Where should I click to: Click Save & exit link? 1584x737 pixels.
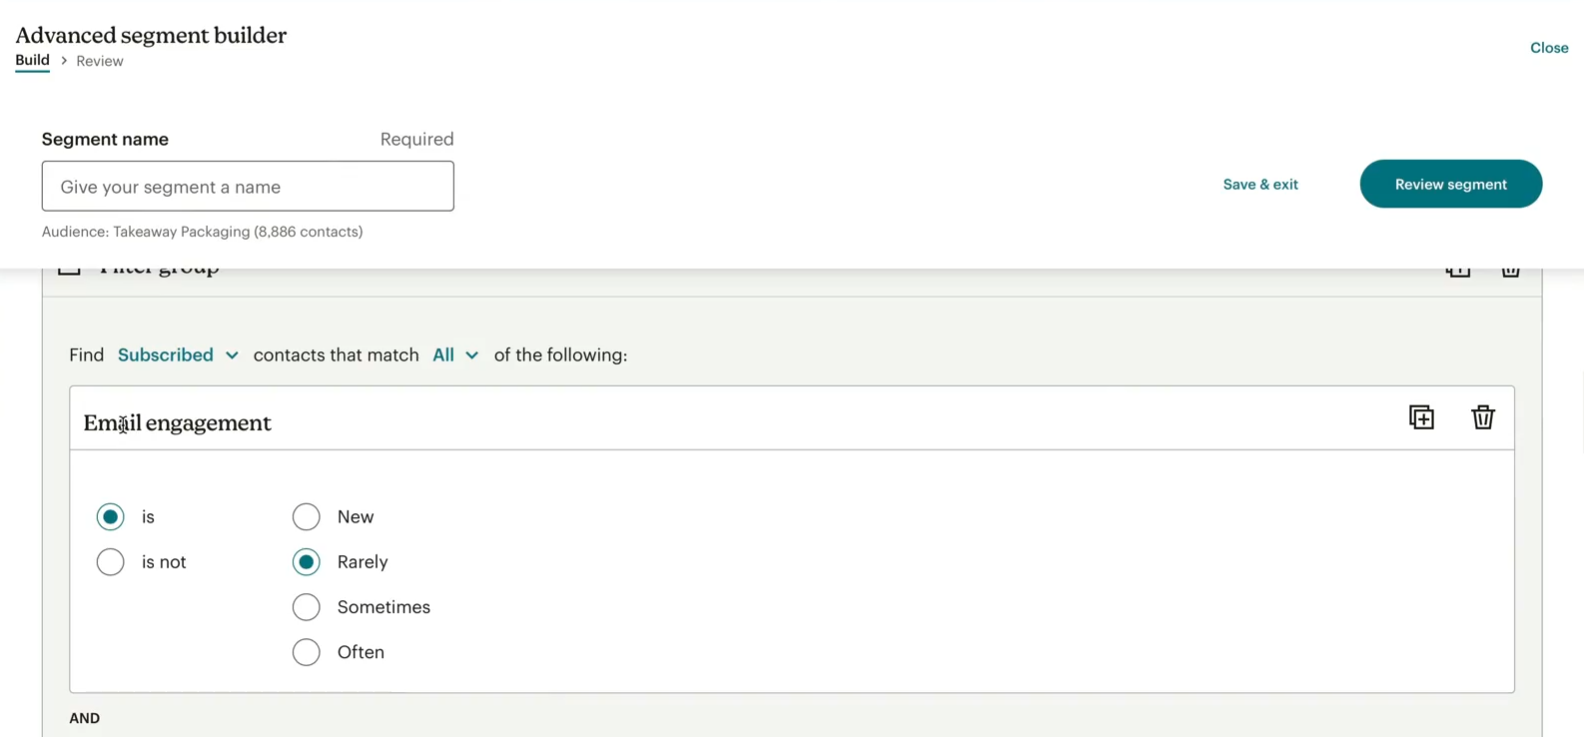[1260, 184]
